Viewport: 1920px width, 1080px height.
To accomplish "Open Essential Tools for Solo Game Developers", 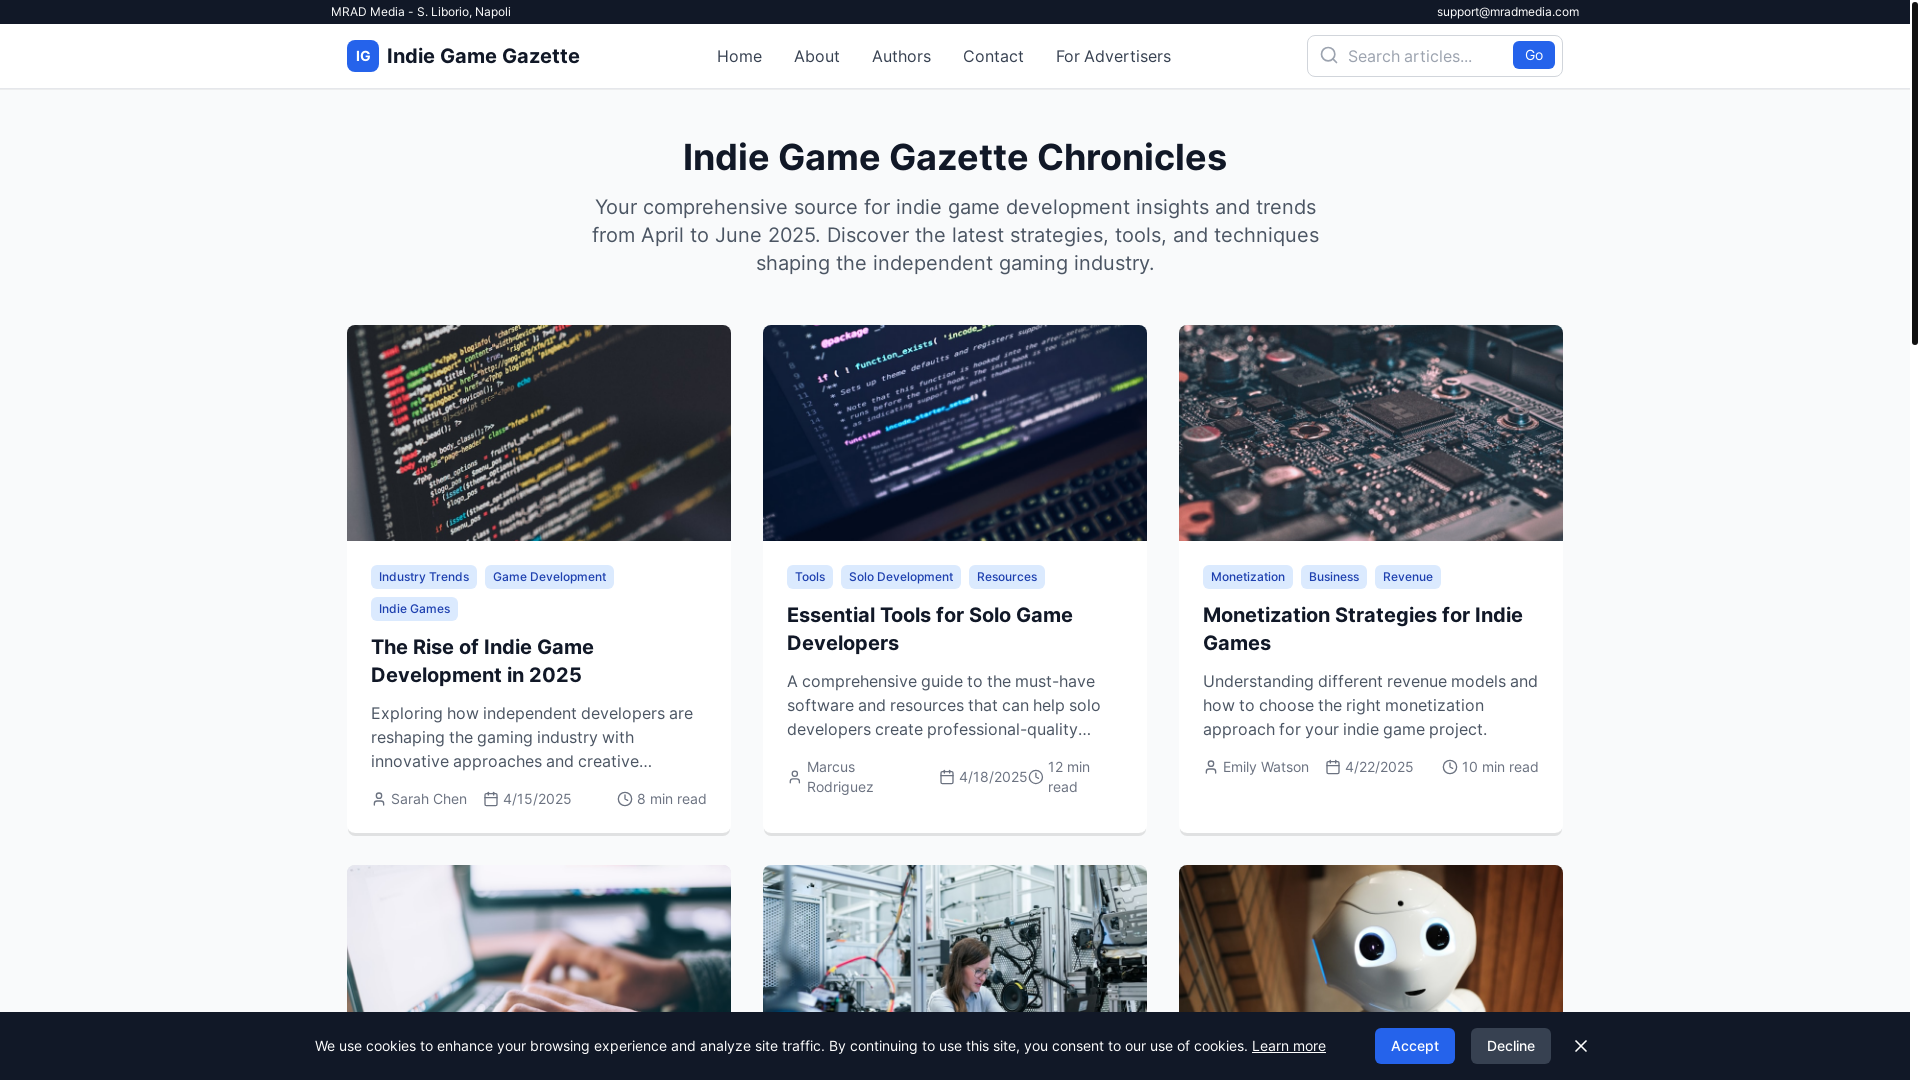I will pos(930,629).
